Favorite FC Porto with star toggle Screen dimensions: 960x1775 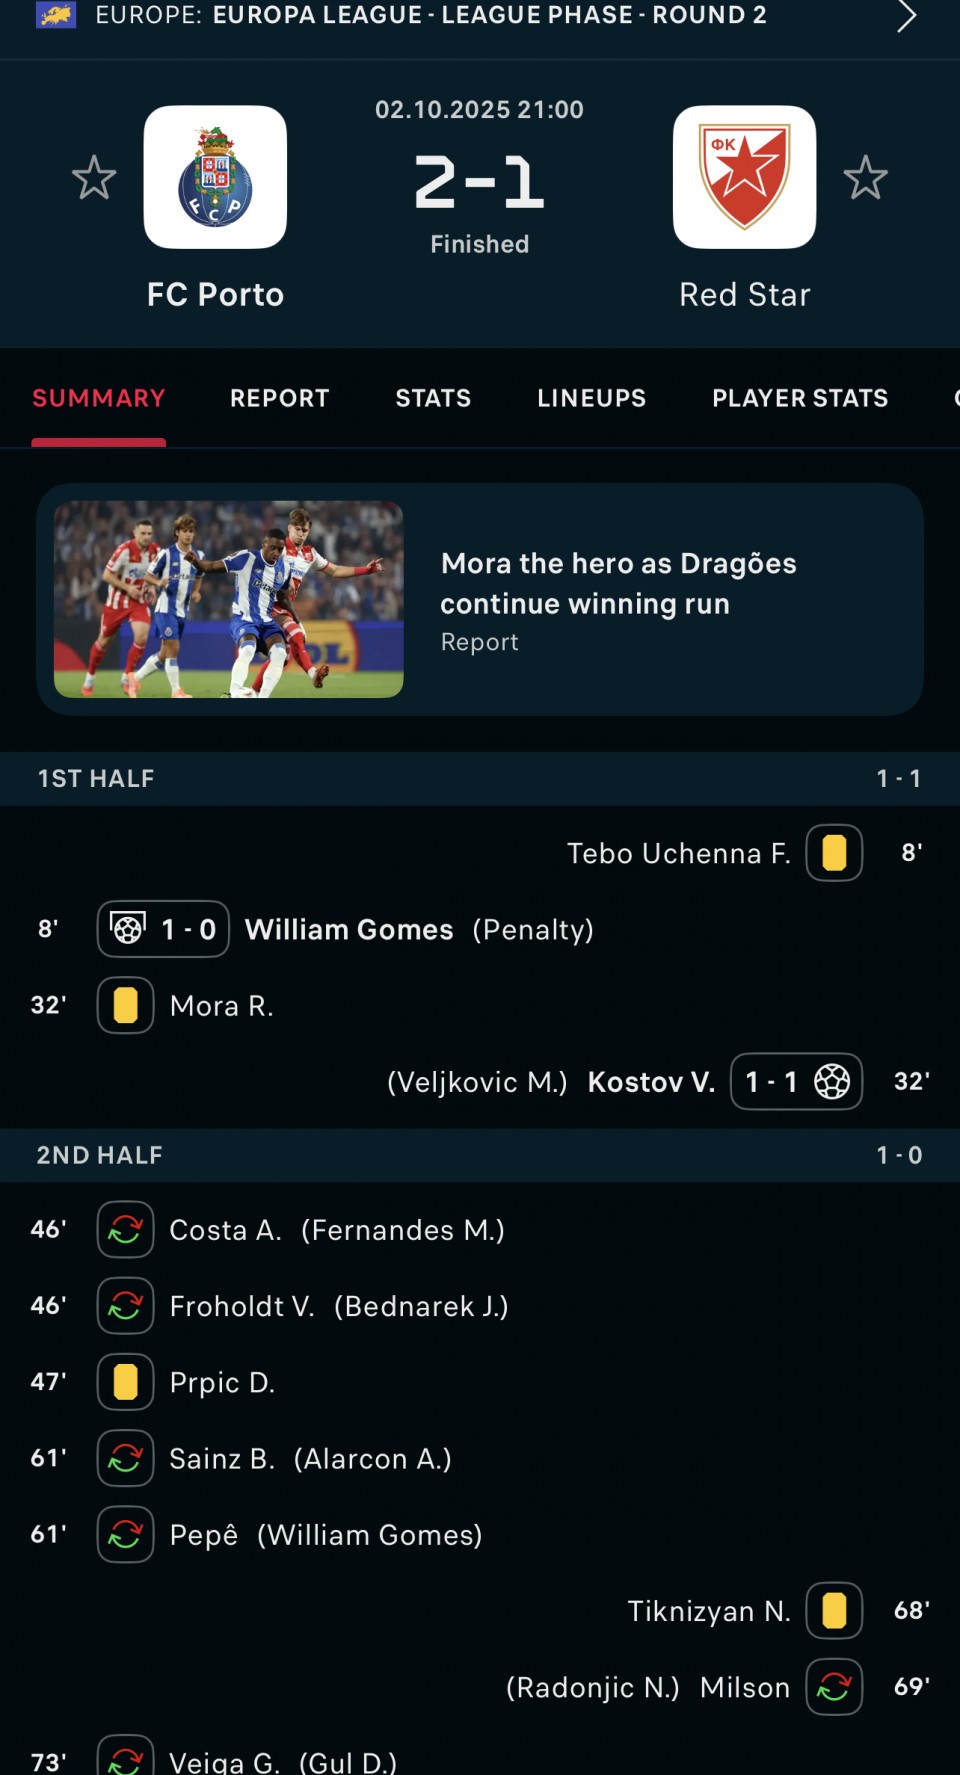click(x=94, y=178)
